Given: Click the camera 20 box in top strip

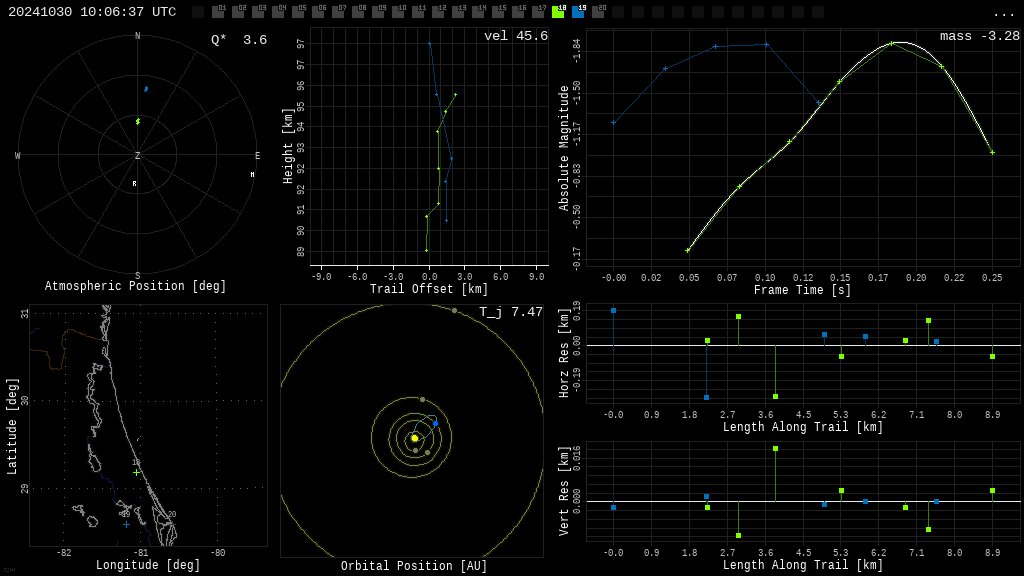Looking at the screenshot, I should [x=598, y=12].
